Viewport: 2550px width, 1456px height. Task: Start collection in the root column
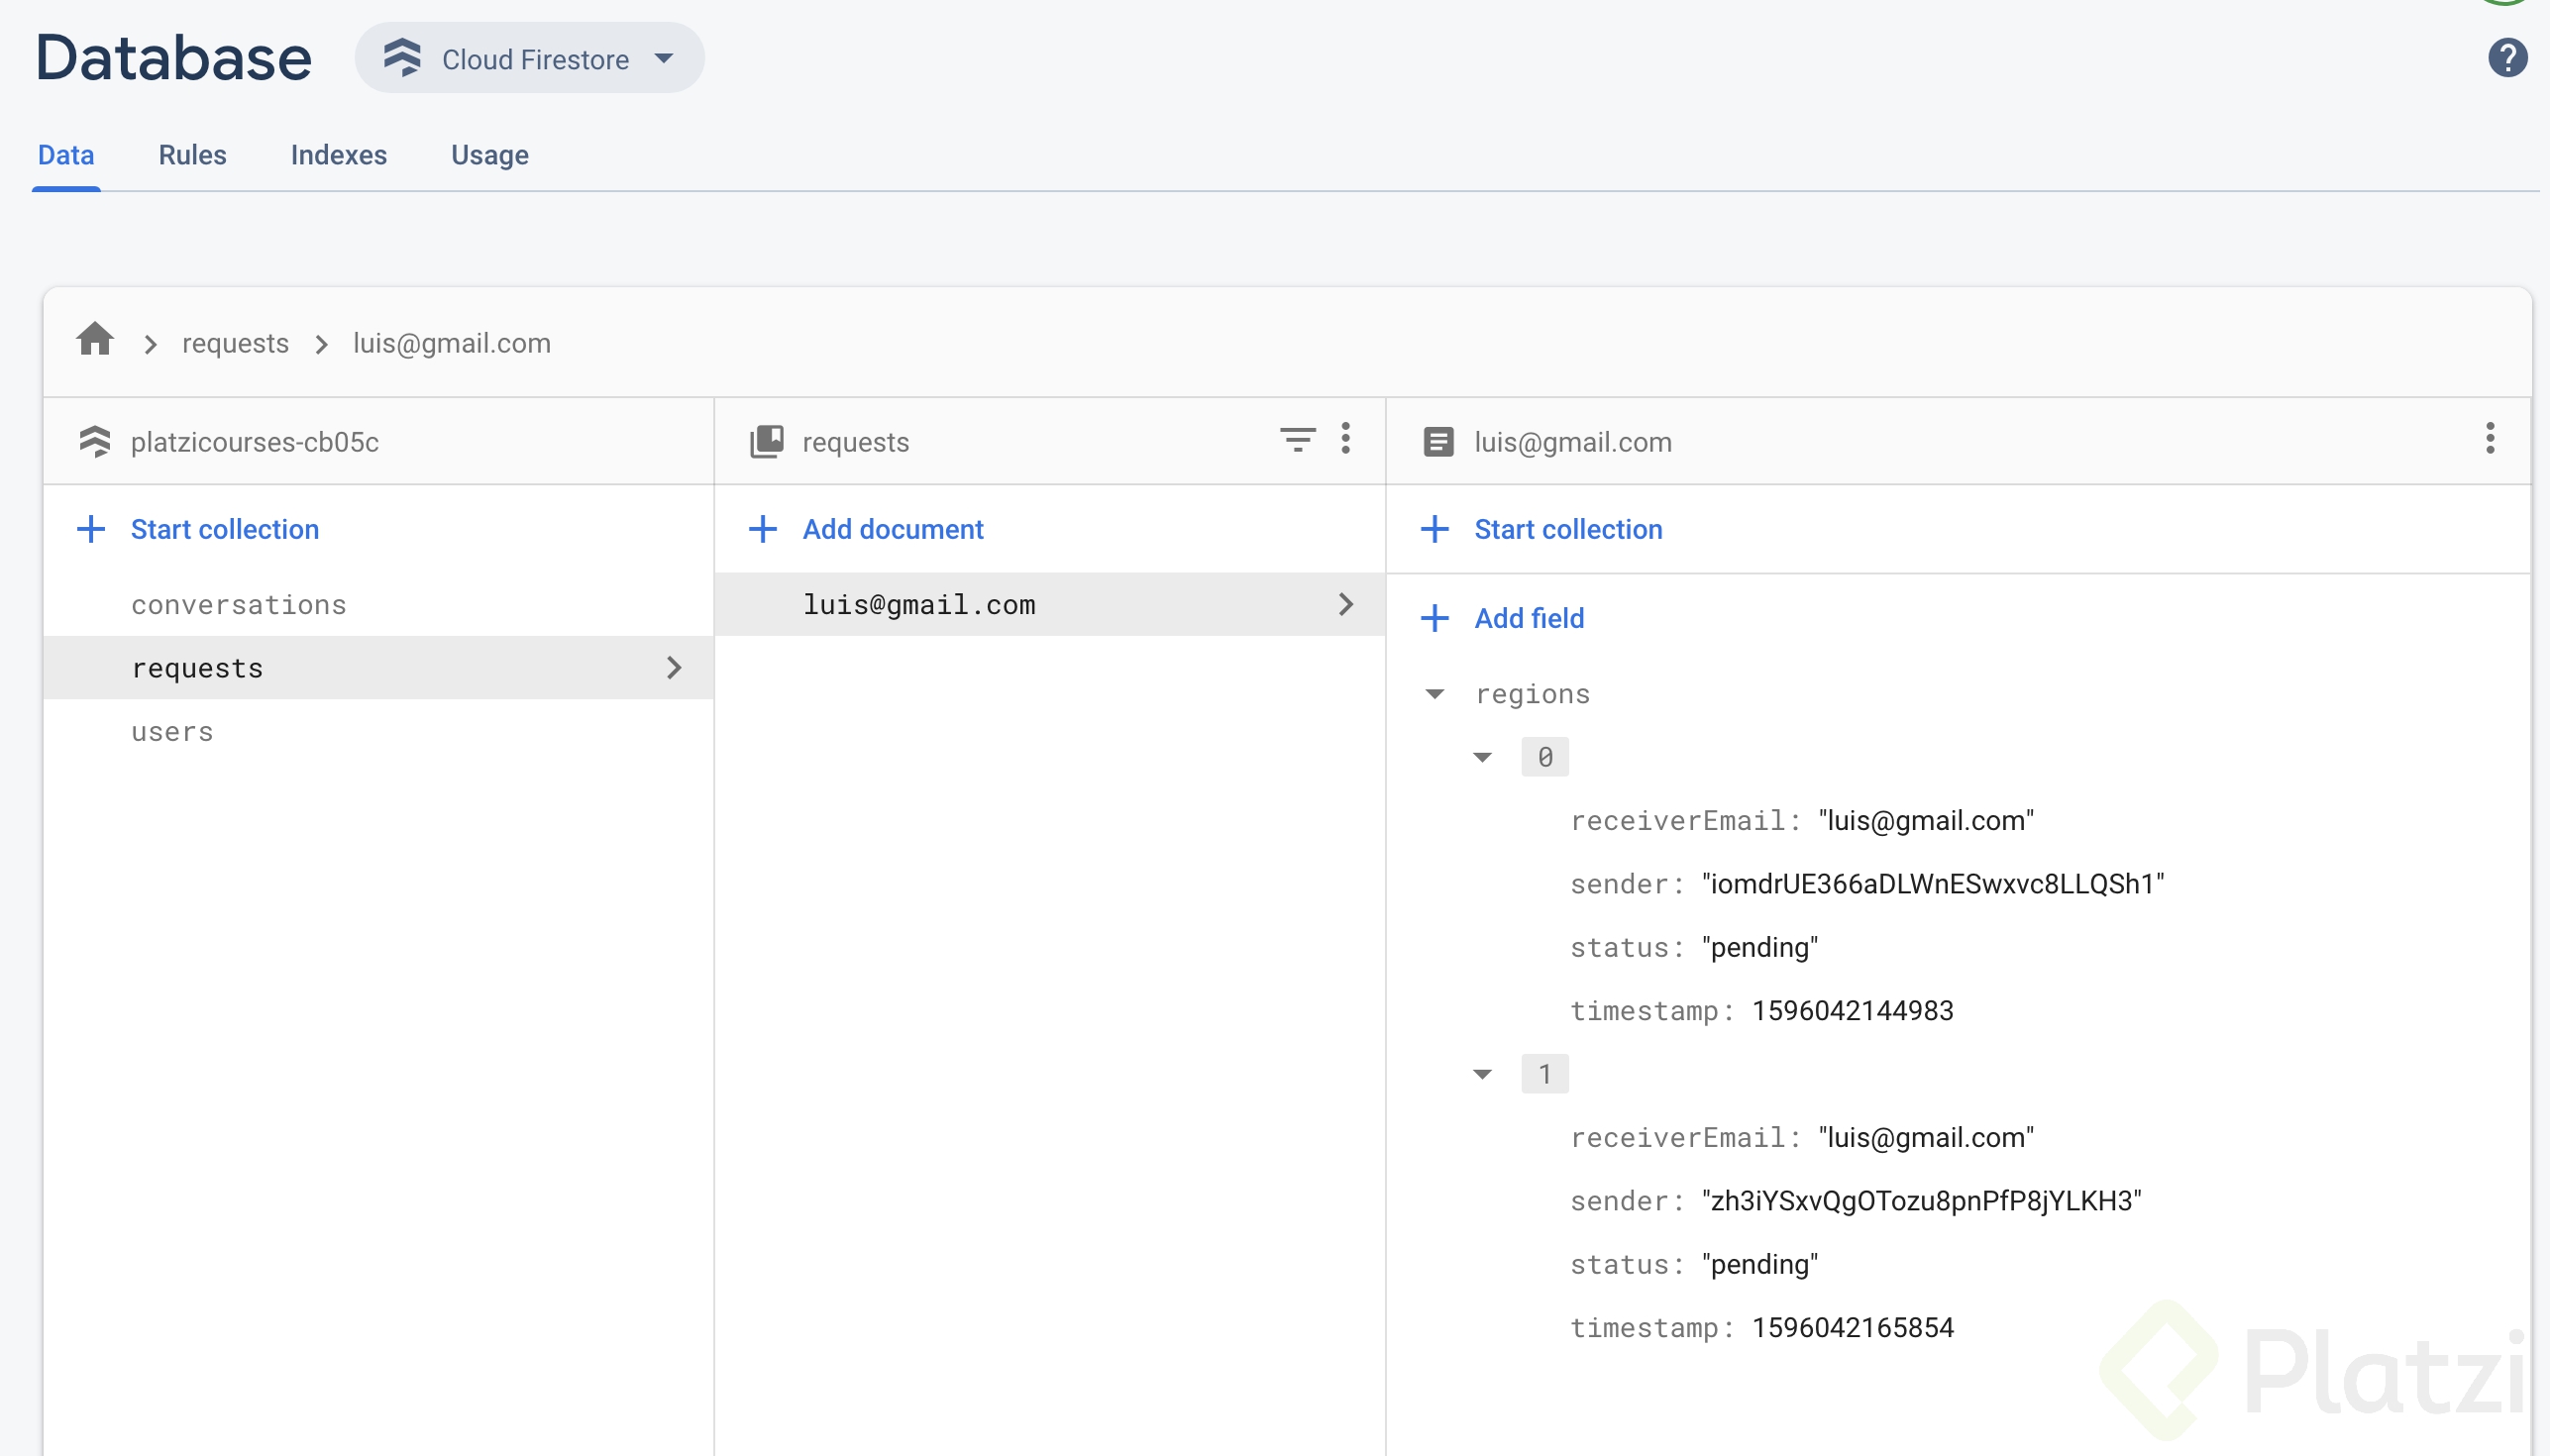224,529
